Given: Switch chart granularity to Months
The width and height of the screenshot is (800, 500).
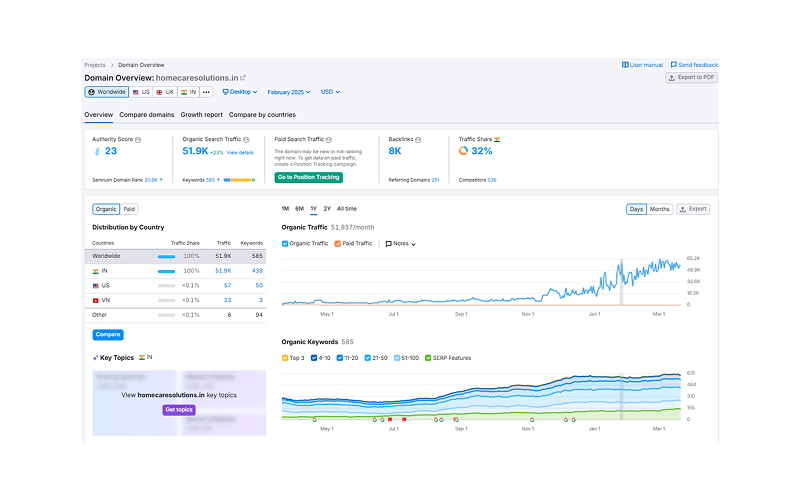Looking at the screenshot, I should click(x=660, y=209).
